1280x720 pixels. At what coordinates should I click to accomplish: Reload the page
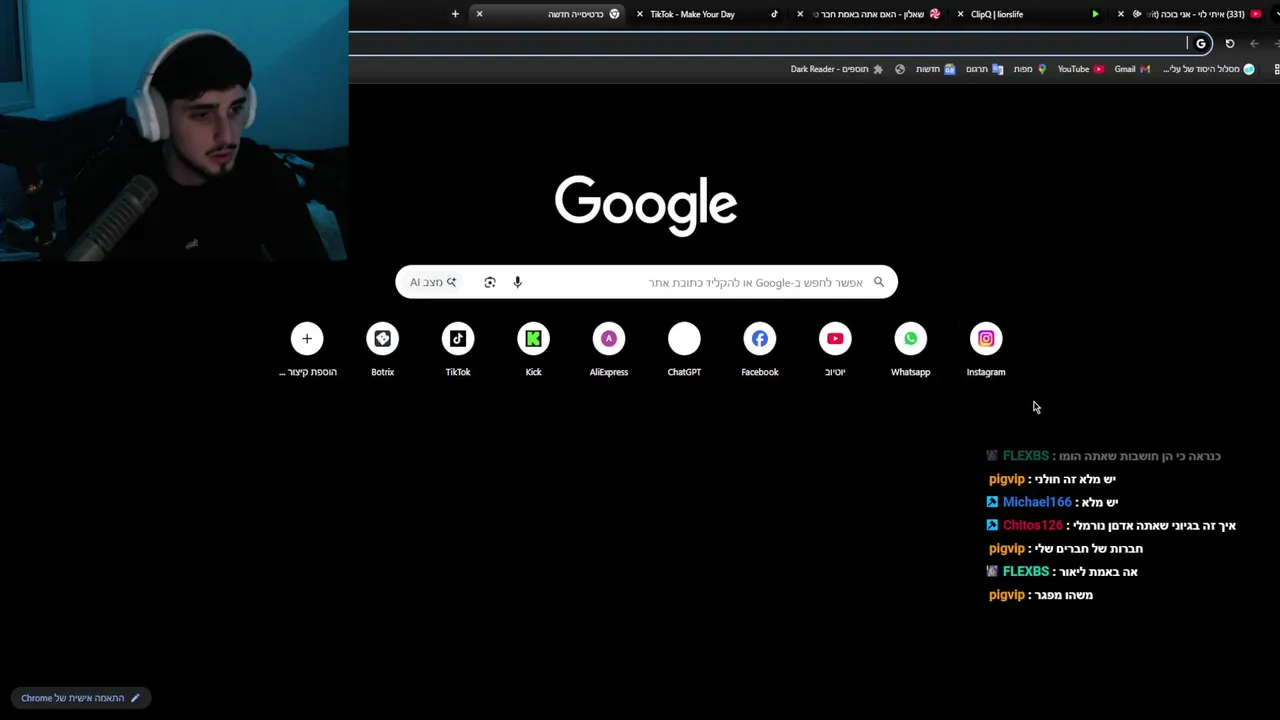coord(1230,43)
